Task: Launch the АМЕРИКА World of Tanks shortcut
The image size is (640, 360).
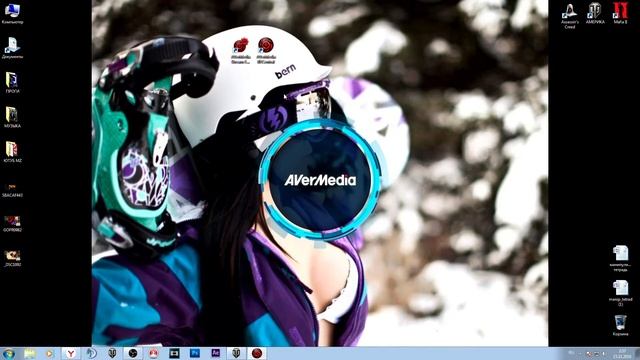Action: click(595, 13)
